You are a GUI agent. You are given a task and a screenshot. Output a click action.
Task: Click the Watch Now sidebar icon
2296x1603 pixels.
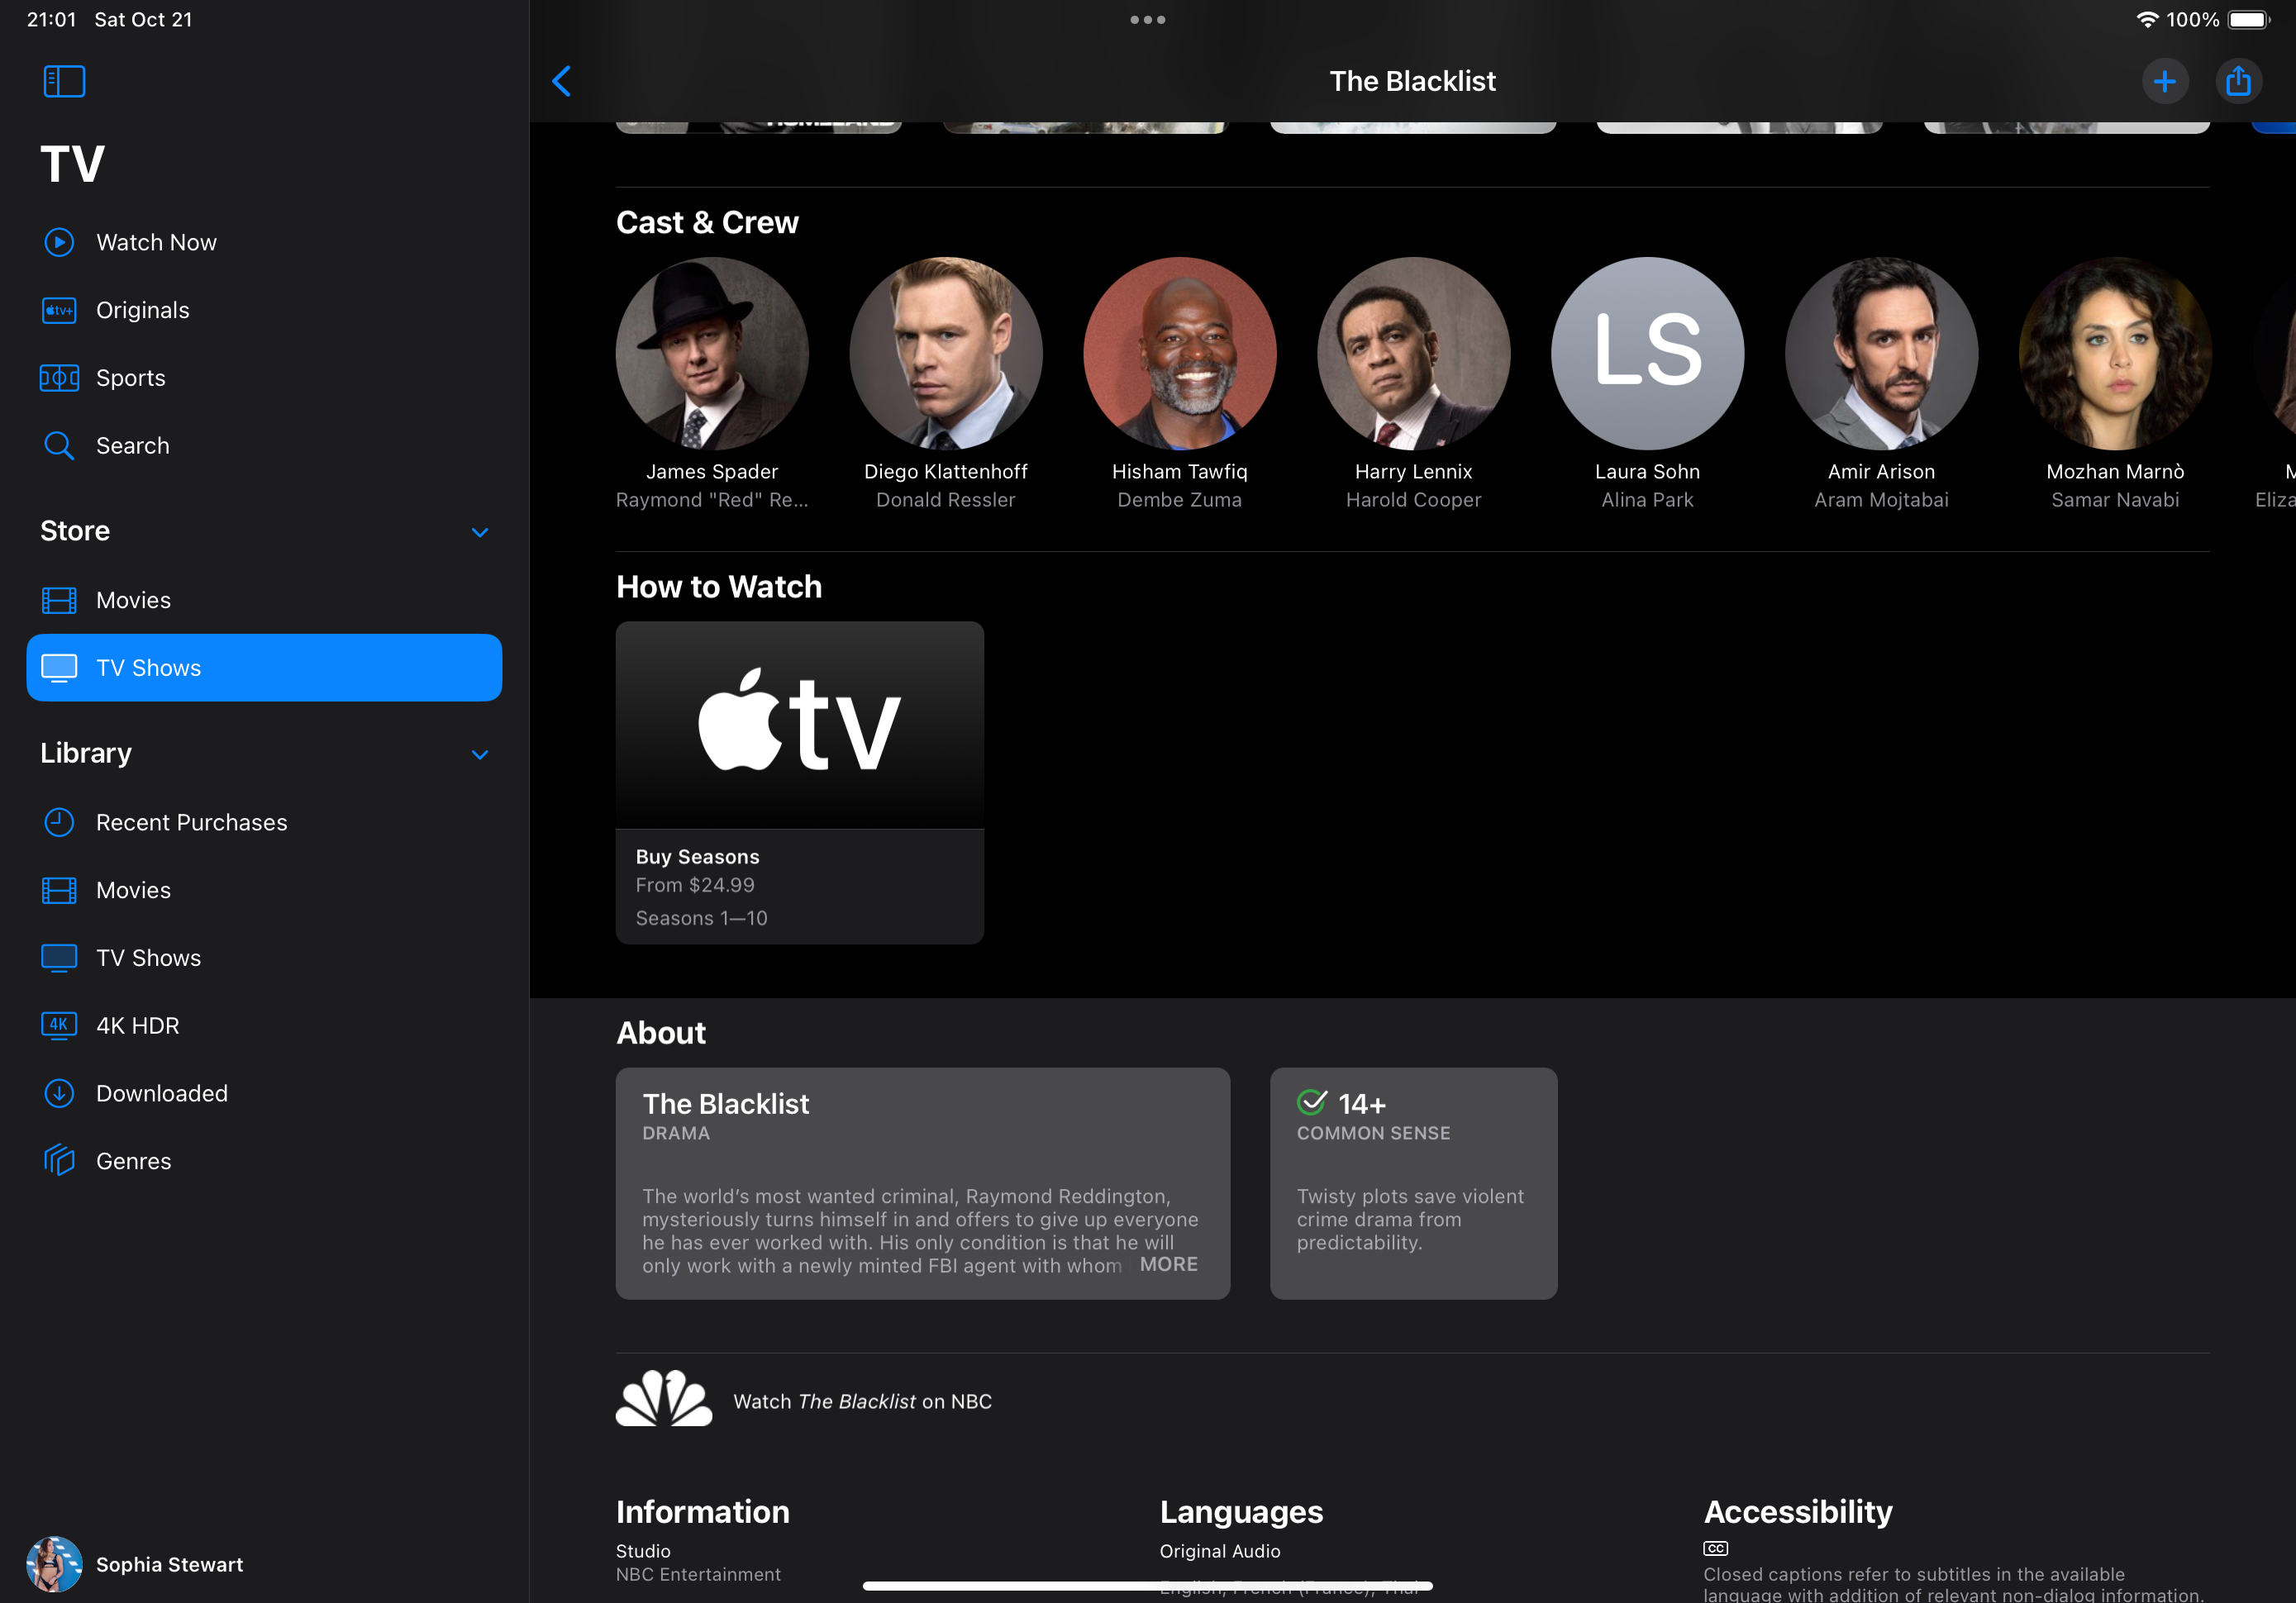[x=60, y=242]
